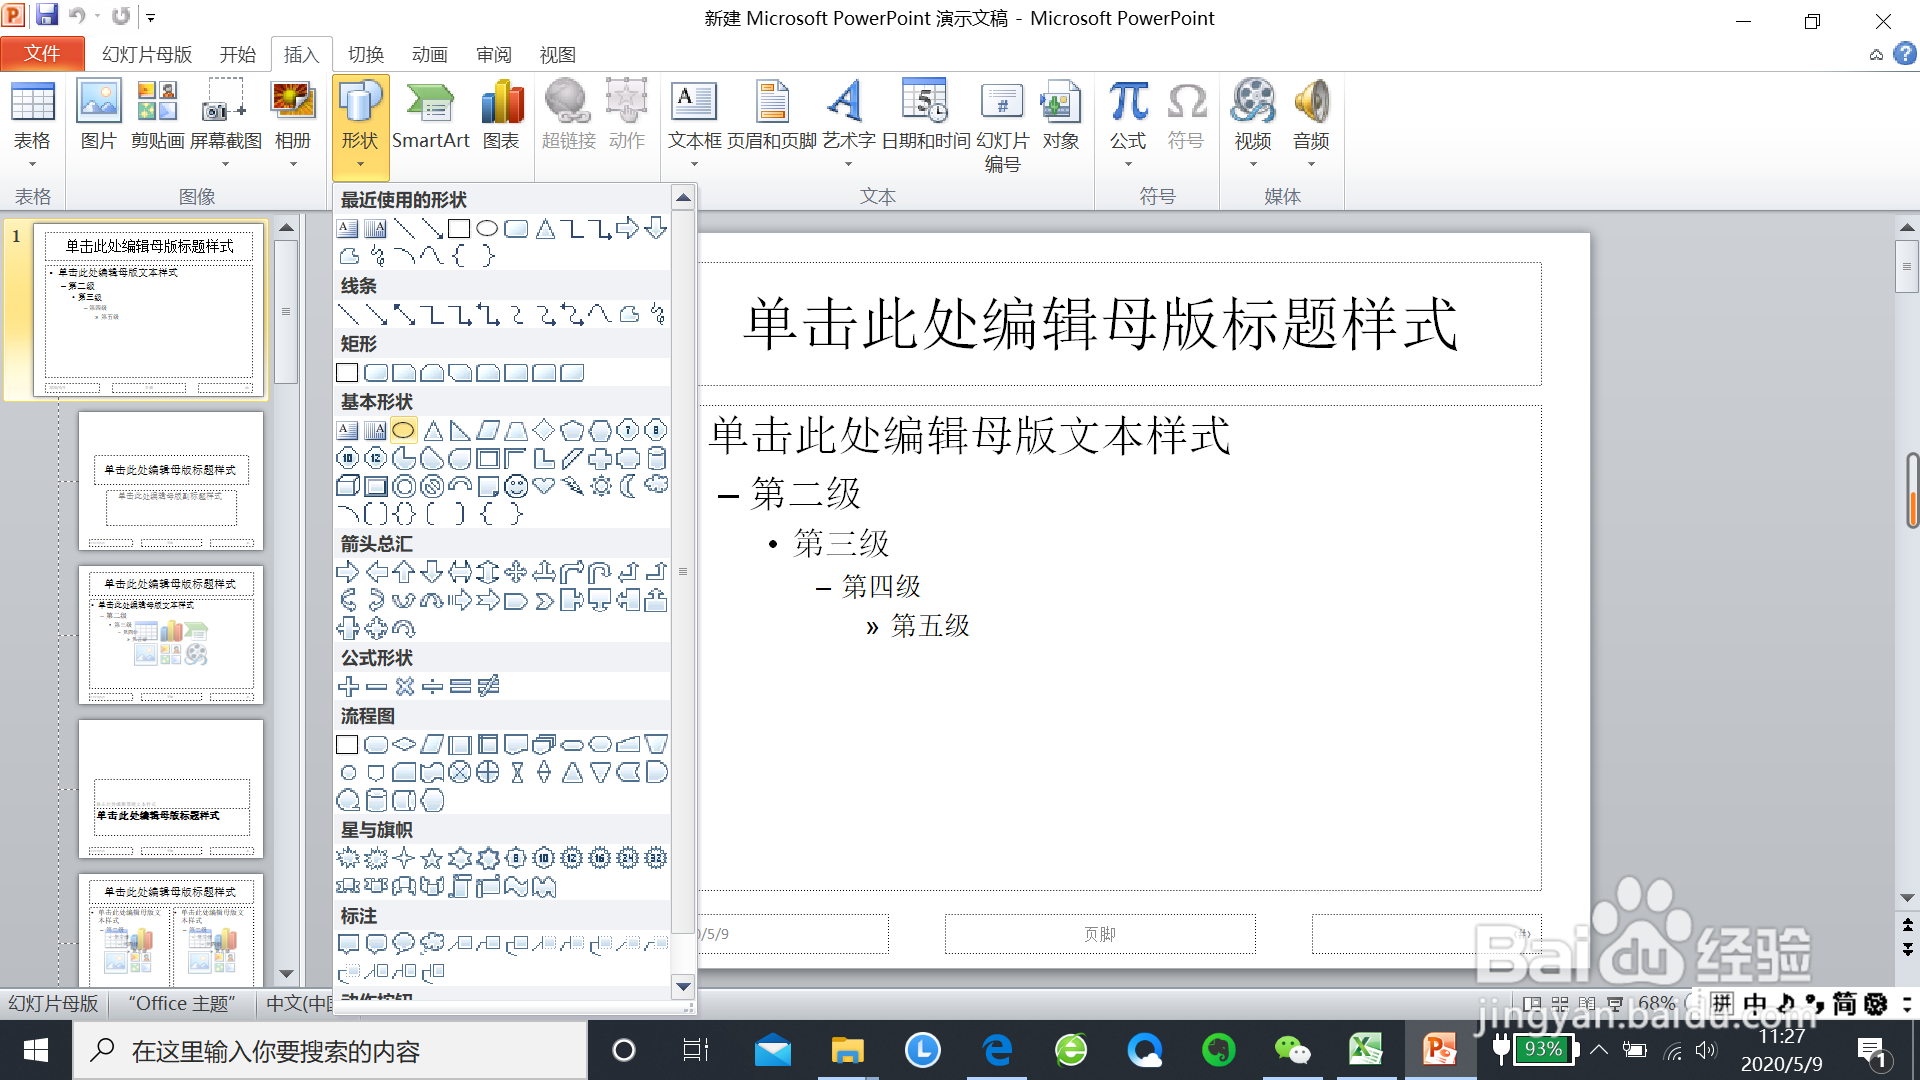Image resolution: width=1920 pixels, height=1080 pixels.
Task: Expand the 公式 equation dropdown
Action: pos(1128,163)
